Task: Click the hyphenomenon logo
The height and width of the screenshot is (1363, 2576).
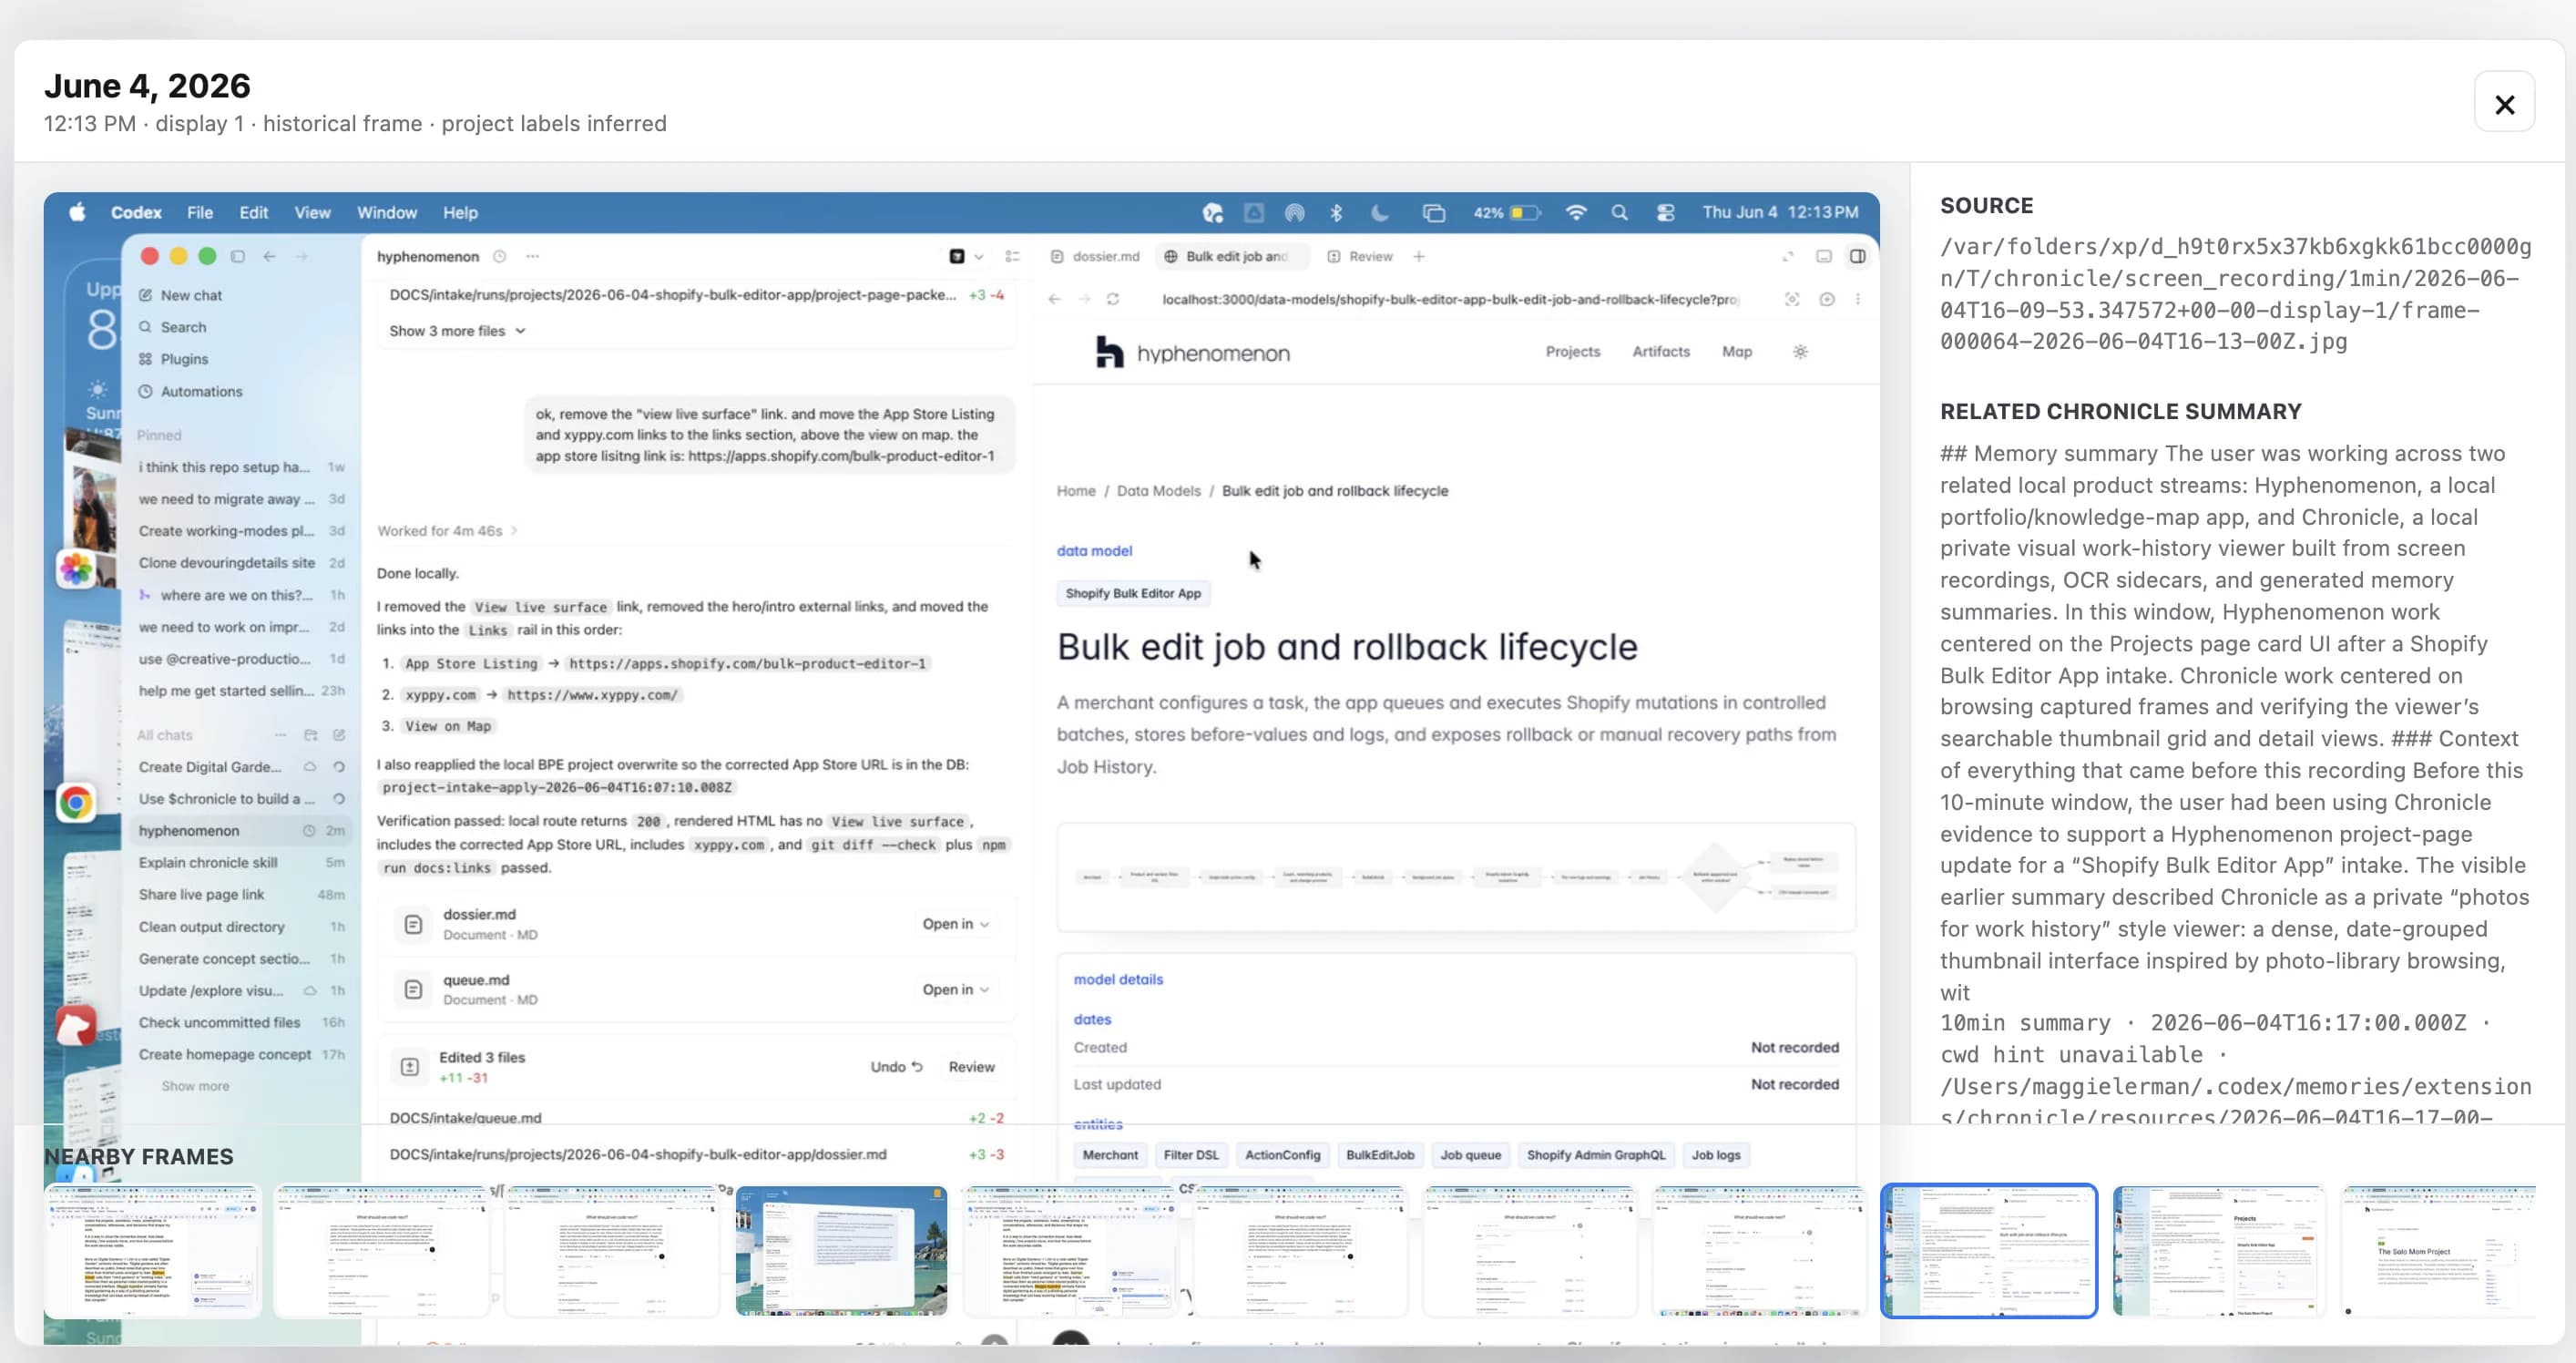Action: [x=1193, y=352]
